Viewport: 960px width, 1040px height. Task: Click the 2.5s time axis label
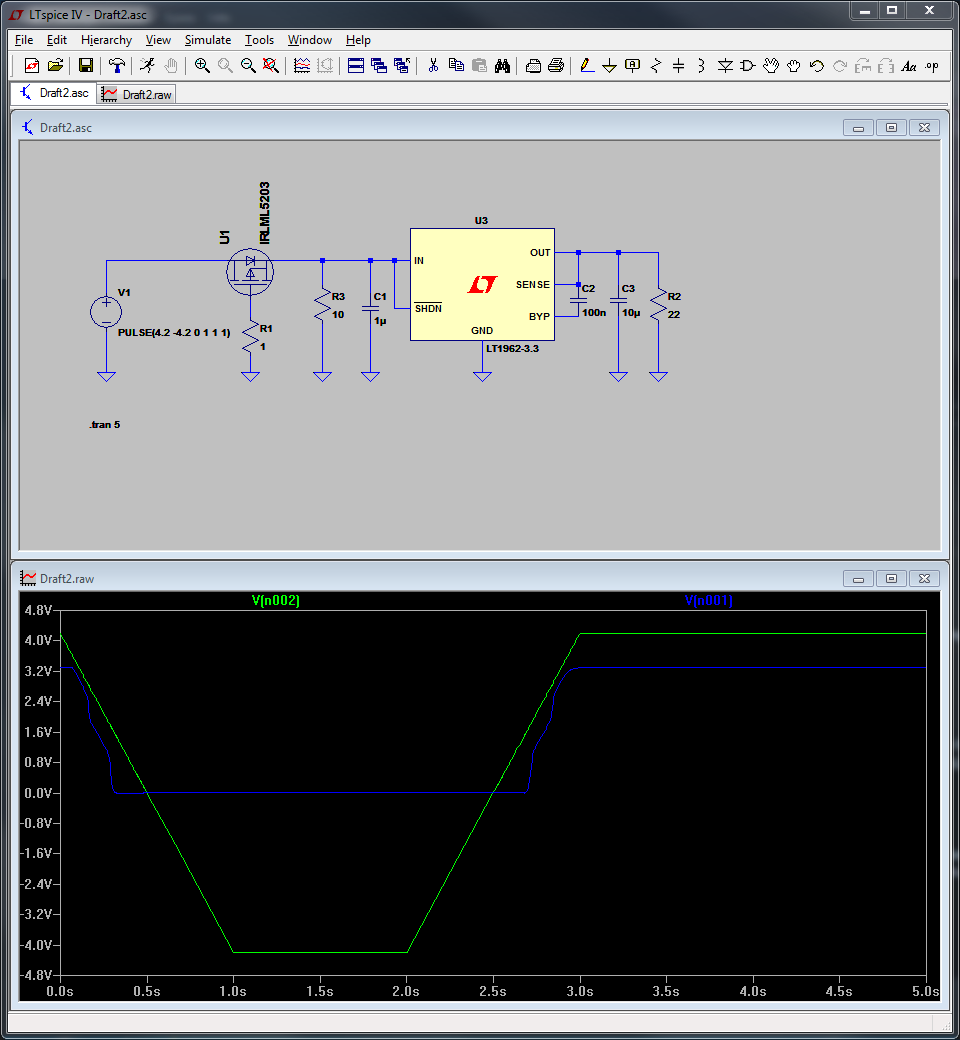point(493,991)
